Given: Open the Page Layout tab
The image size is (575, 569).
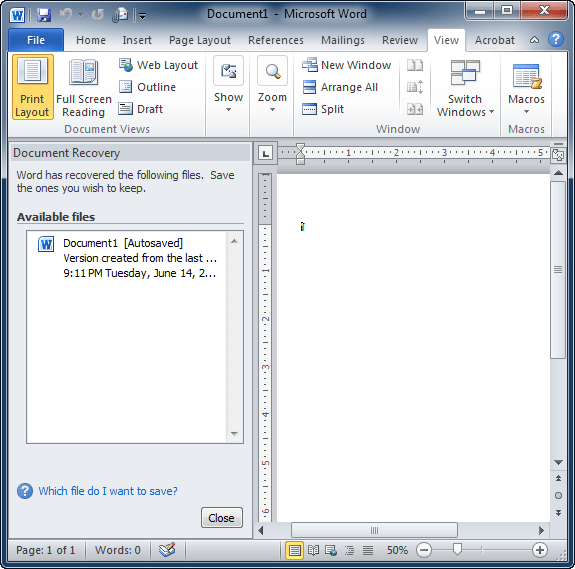Looking at the screenshot, I should pos(199,40).
